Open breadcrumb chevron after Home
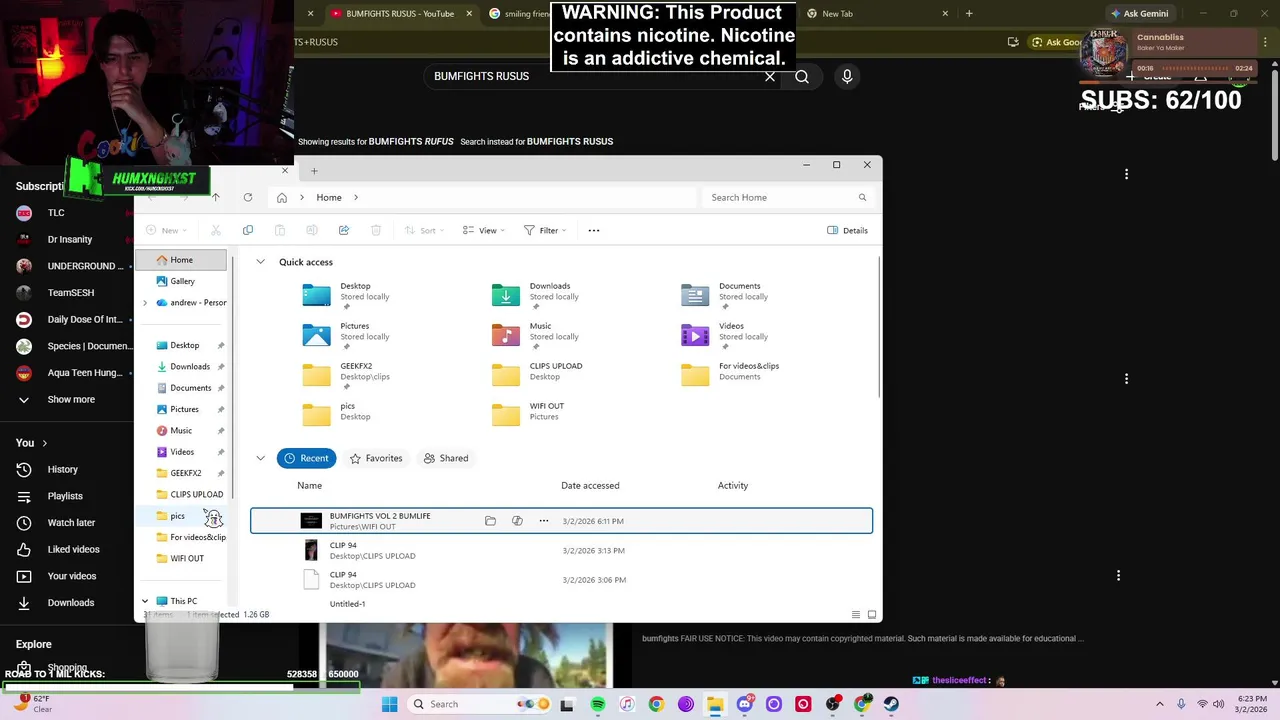Image resolution: width=1280 pixels, height=720 pixels. pyautogui.click(x=355, y=197)
